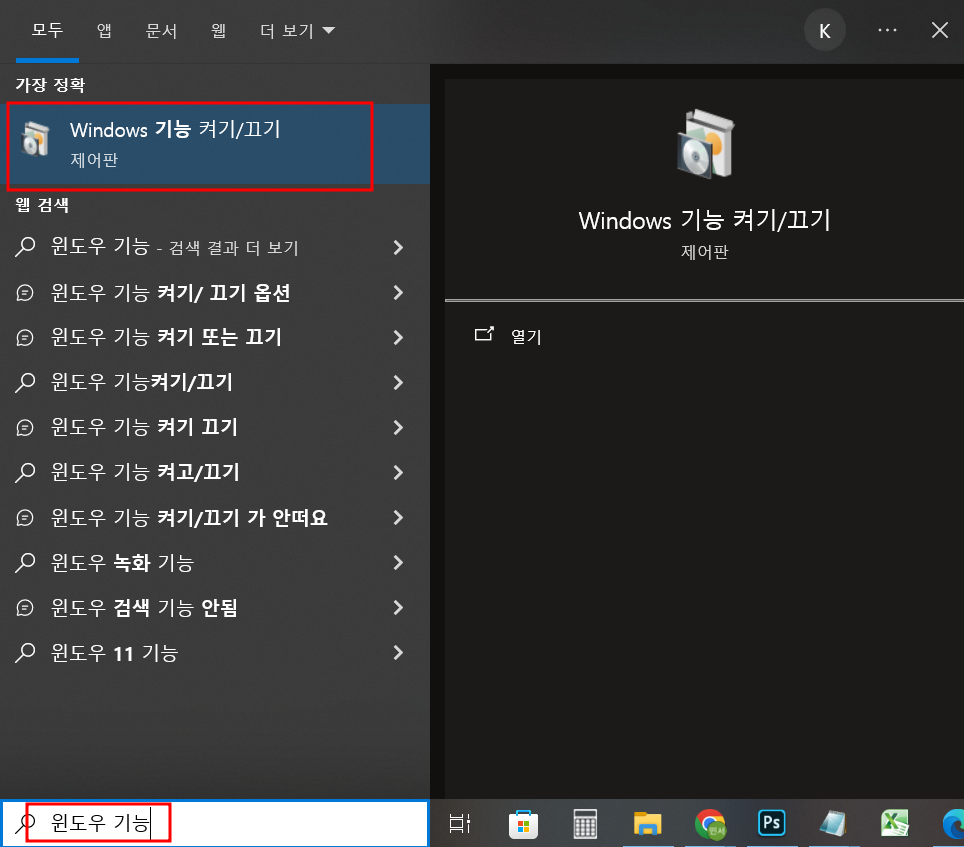This screenshot has width=964, height=847.
Task: Expand chevron for 윈도우 11 기능
Action: coord(398,652)
